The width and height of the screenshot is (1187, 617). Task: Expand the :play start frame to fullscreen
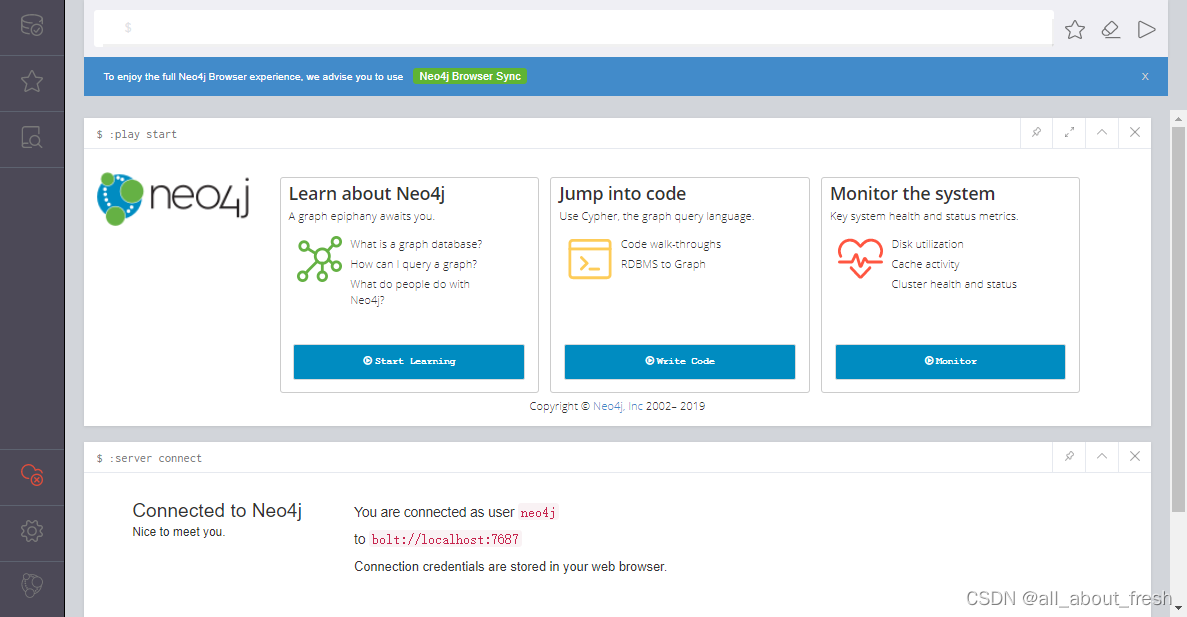[x=1069, y=132]
